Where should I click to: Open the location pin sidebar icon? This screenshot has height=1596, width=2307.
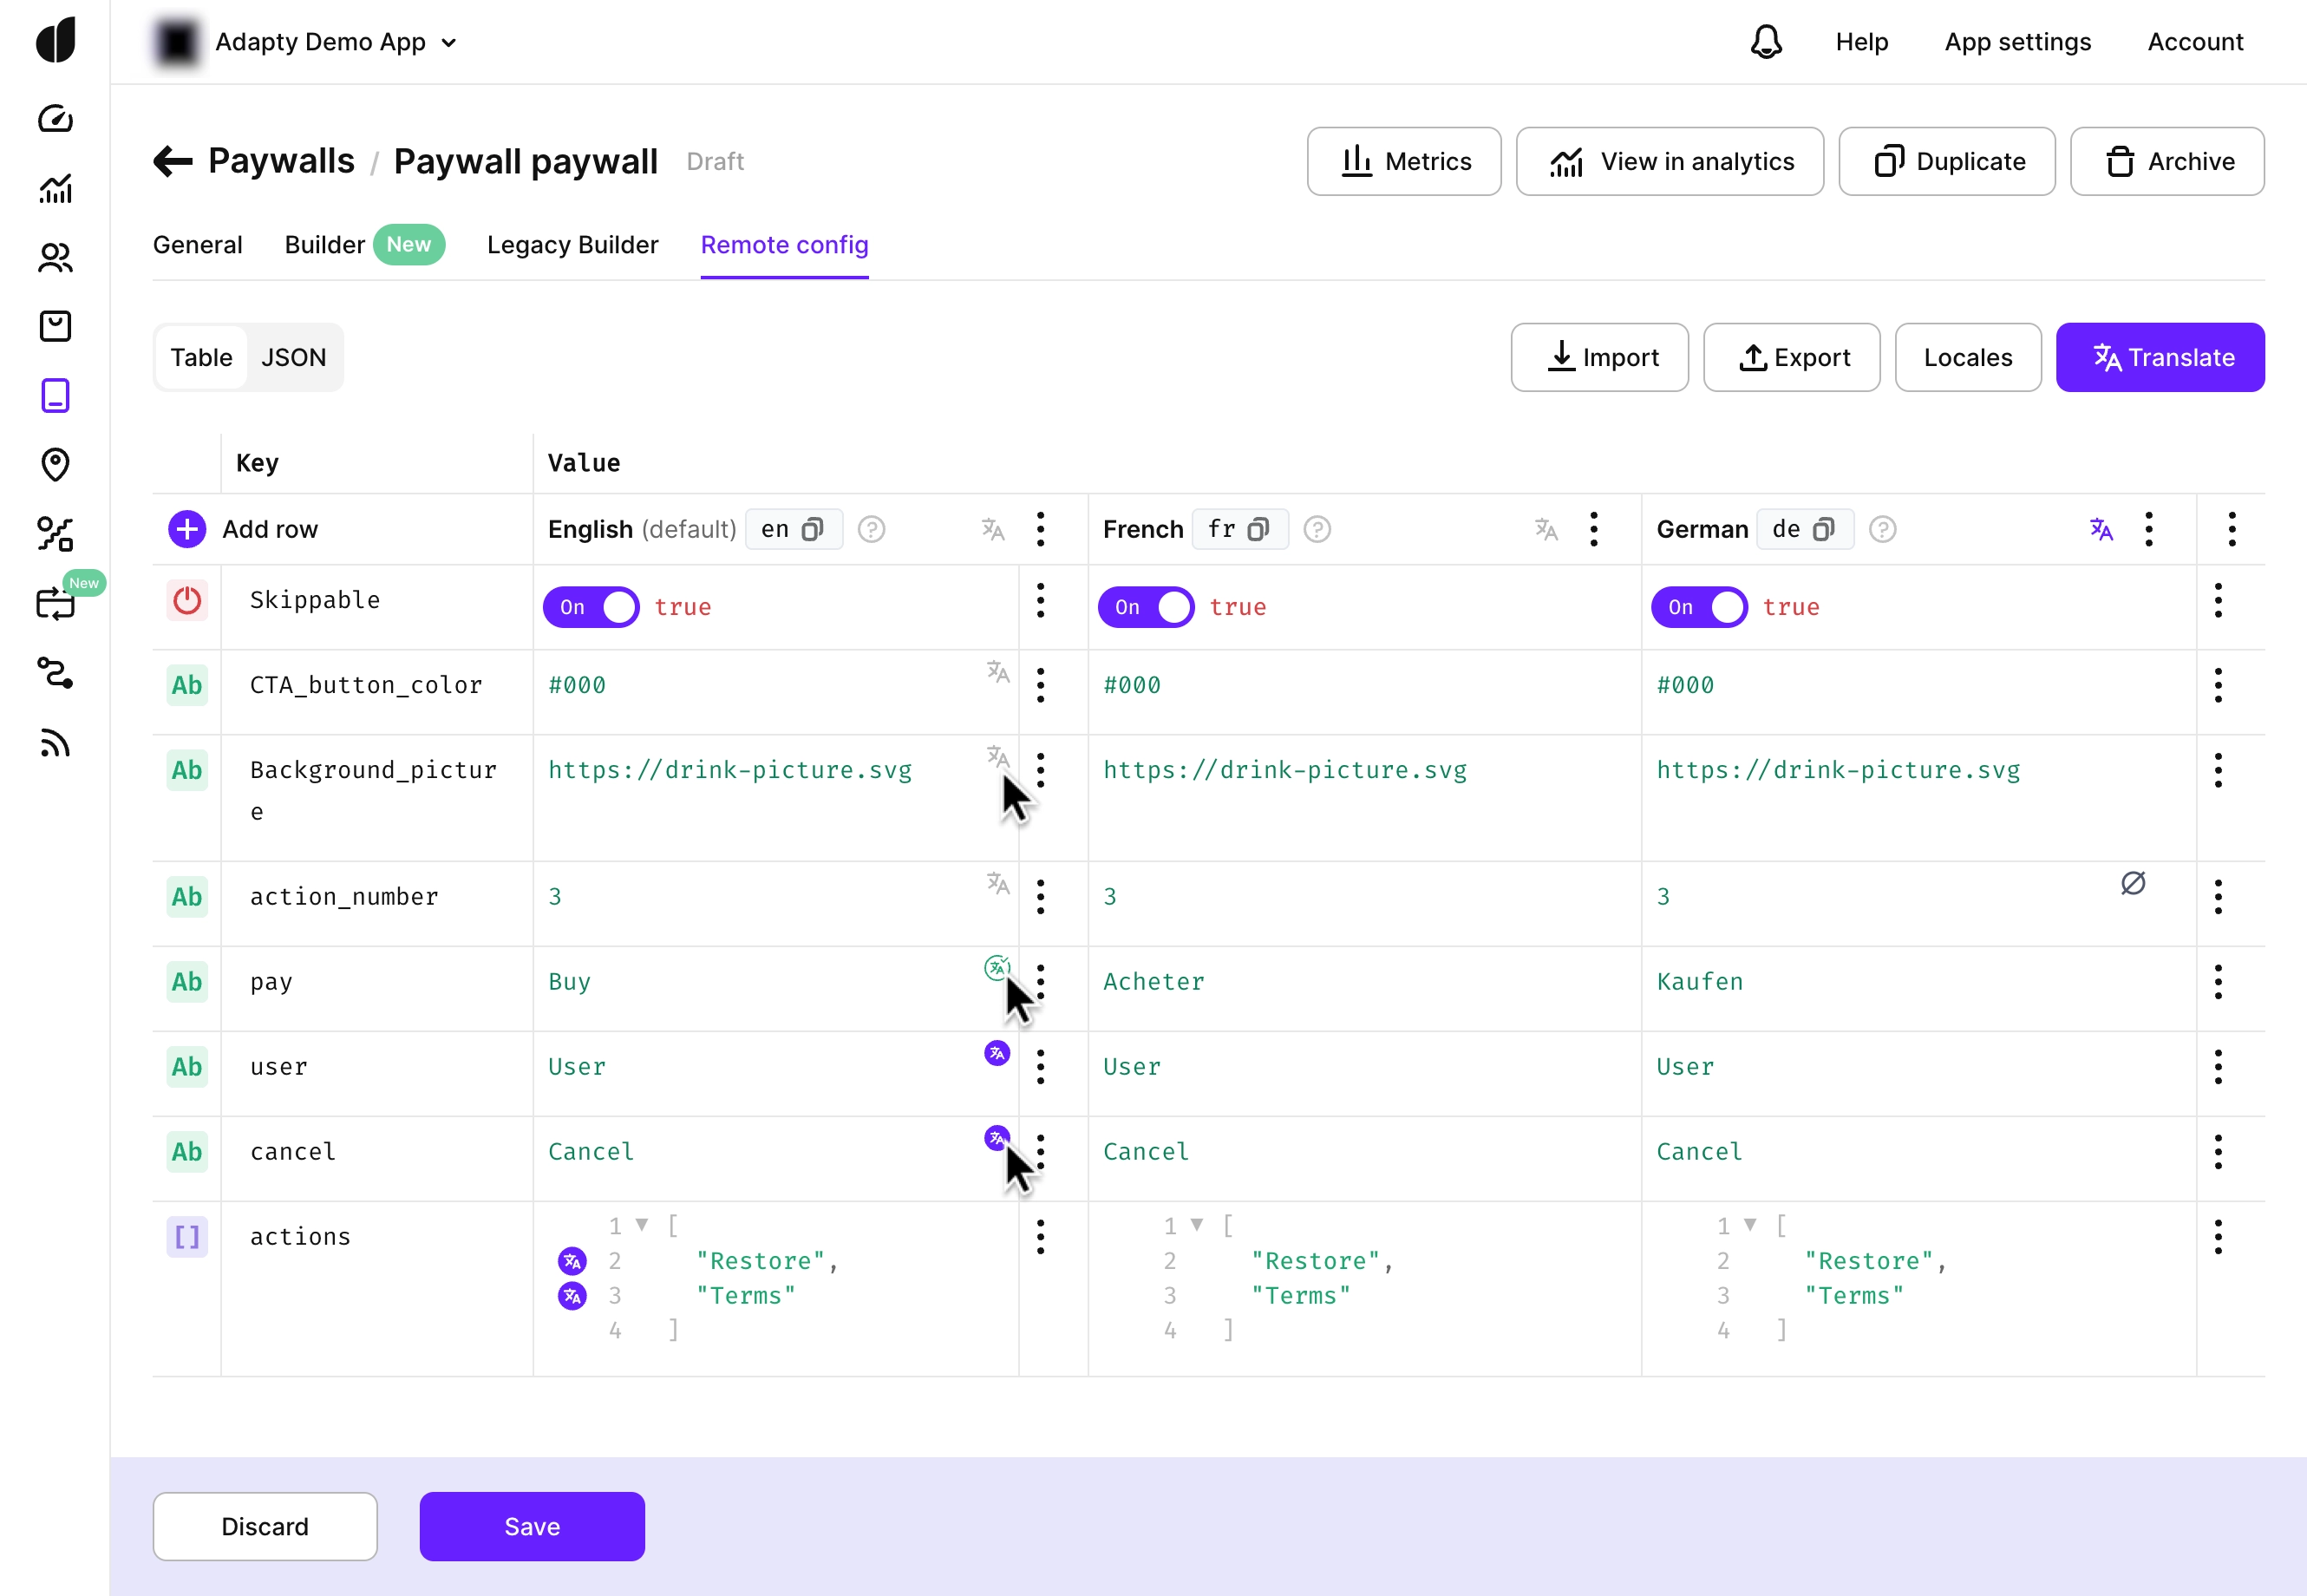point(55,464)
